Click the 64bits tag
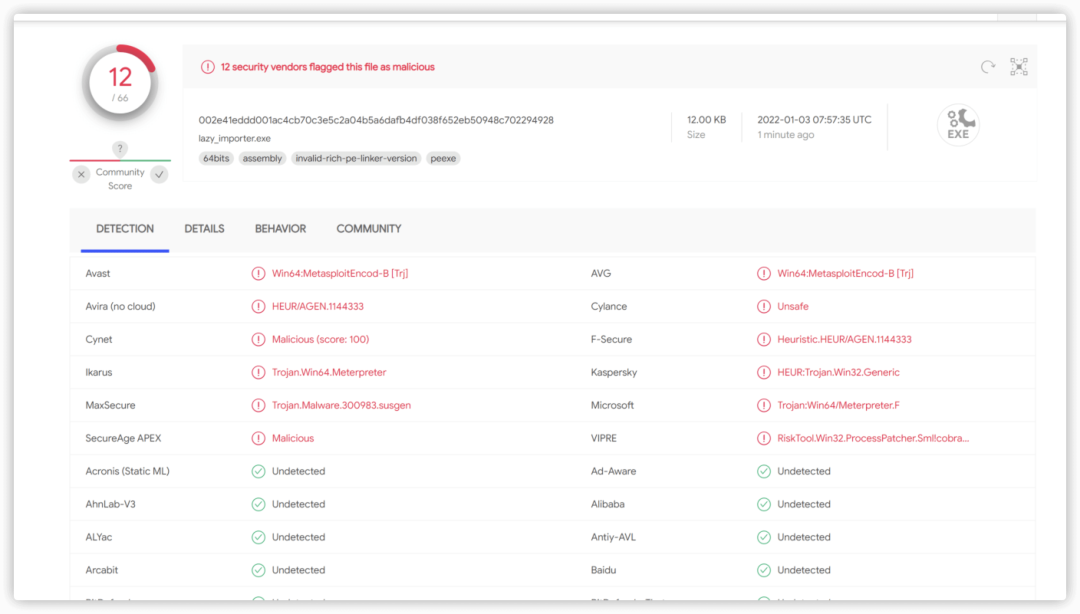 216,158
